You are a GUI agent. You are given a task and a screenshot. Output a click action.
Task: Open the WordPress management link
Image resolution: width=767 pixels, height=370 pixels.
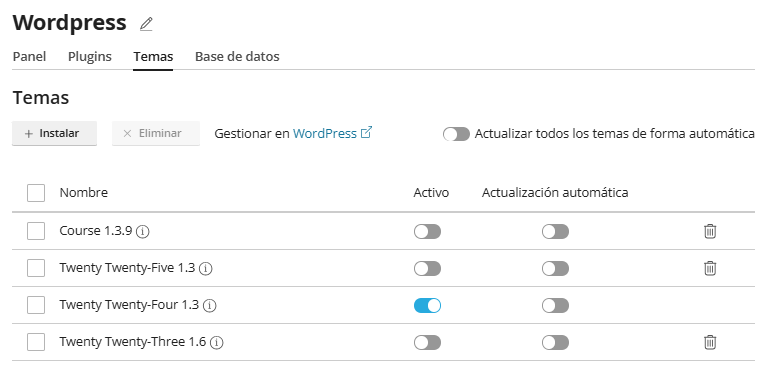[x=325, y=133]
